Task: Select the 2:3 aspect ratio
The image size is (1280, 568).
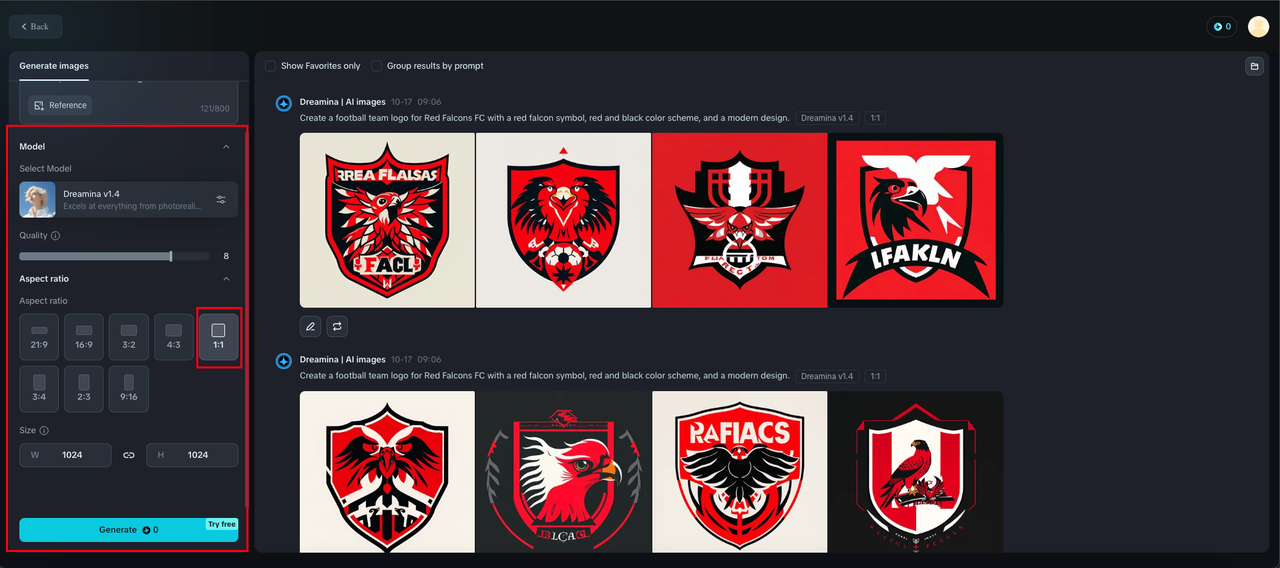Action: [84, 389]
